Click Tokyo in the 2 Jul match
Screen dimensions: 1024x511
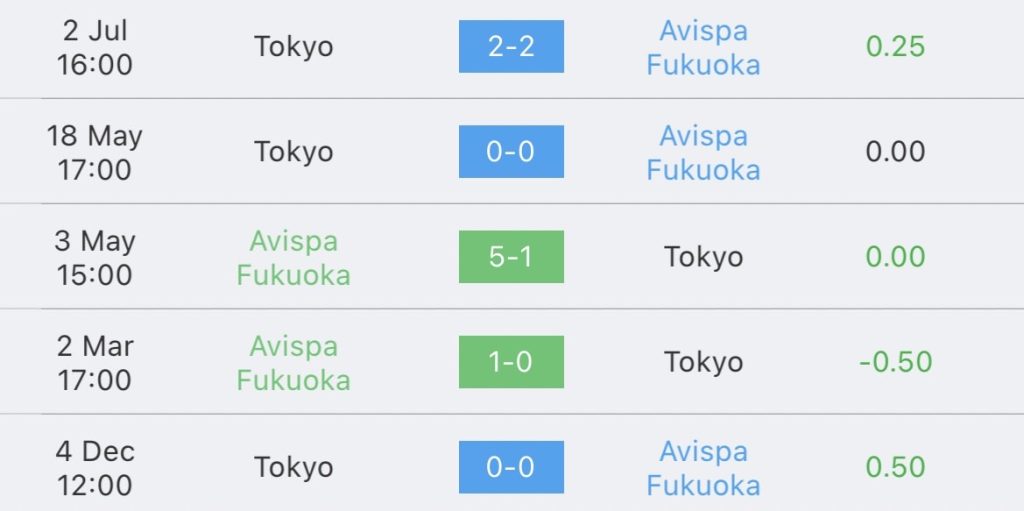(x=294, y=47)
